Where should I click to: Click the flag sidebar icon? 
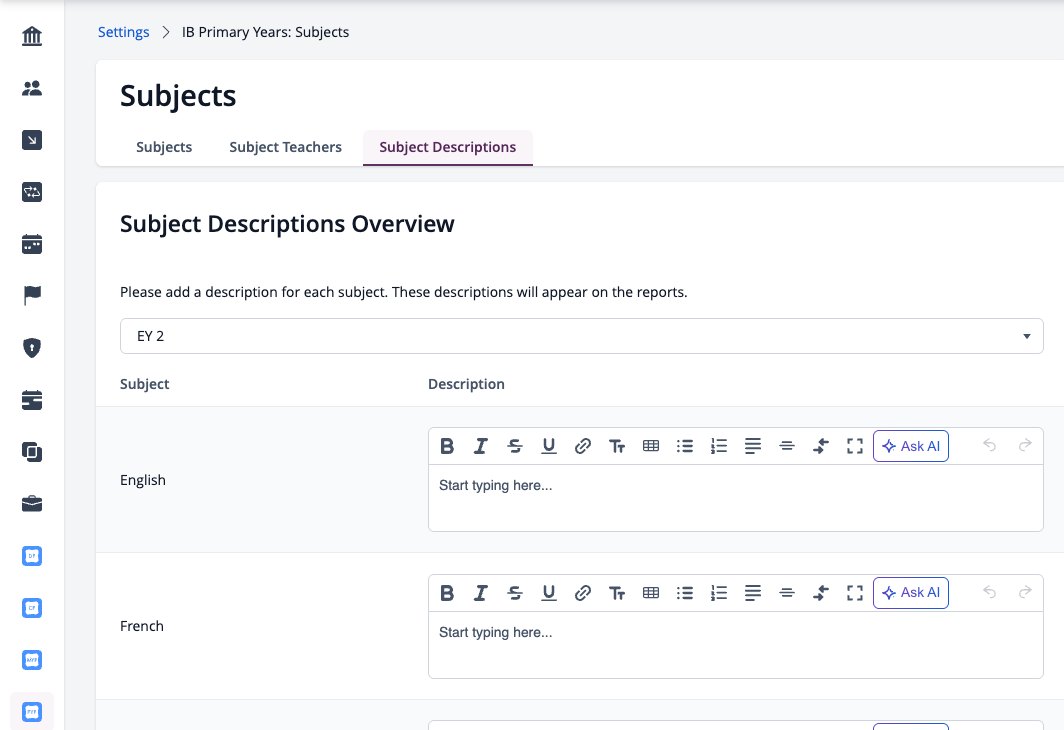click(32, 296)
